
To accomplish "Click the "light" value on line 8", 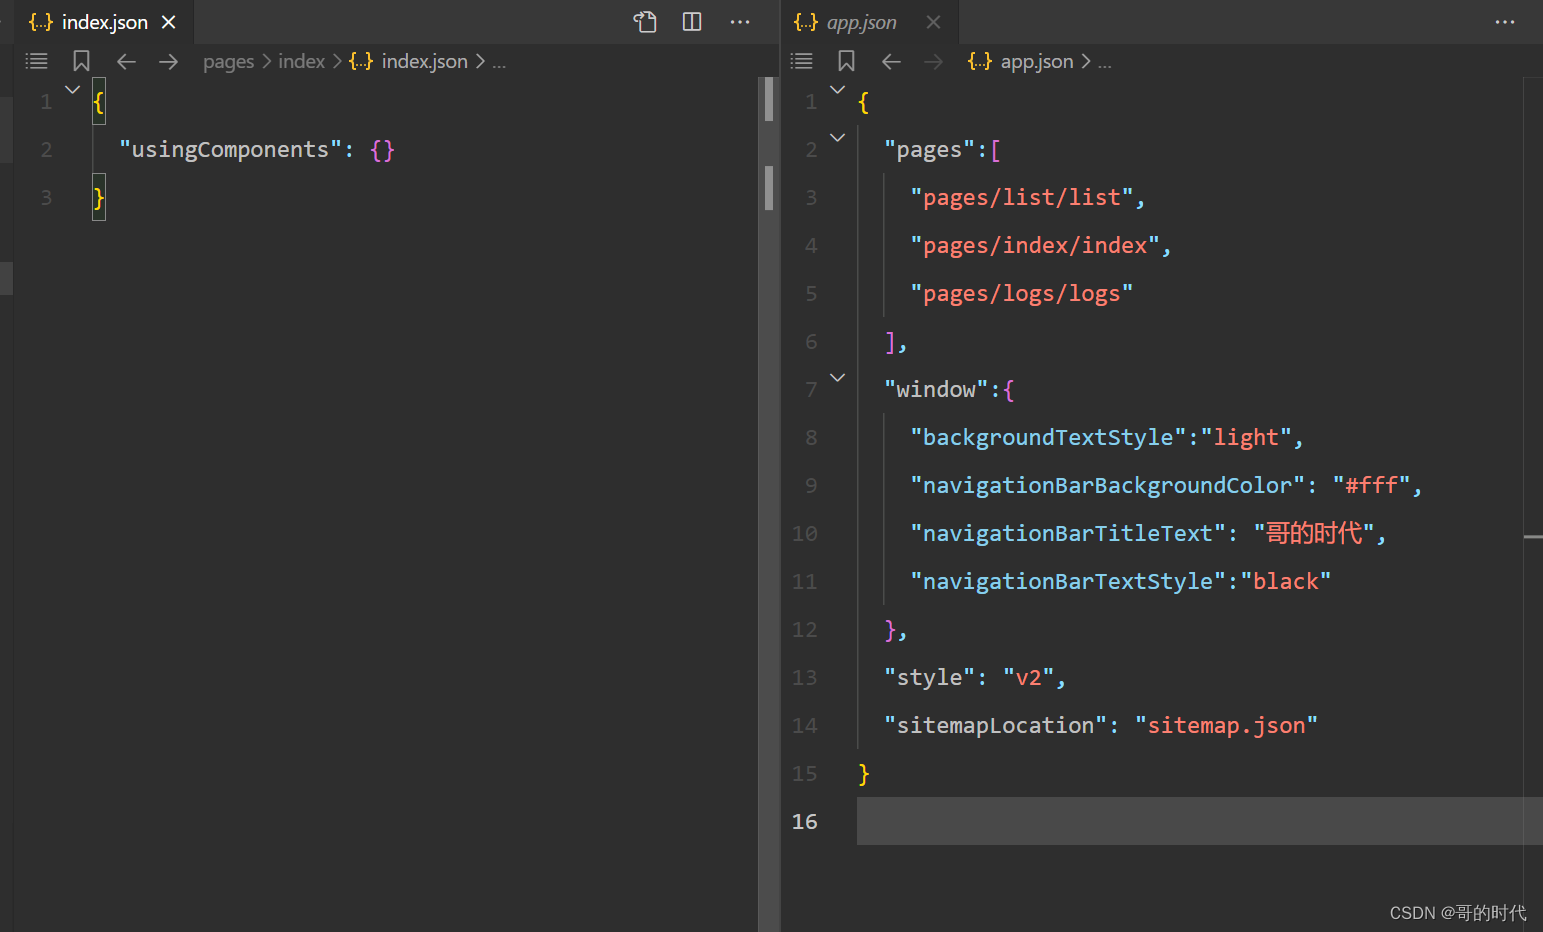I will (x=1246, y=438).
